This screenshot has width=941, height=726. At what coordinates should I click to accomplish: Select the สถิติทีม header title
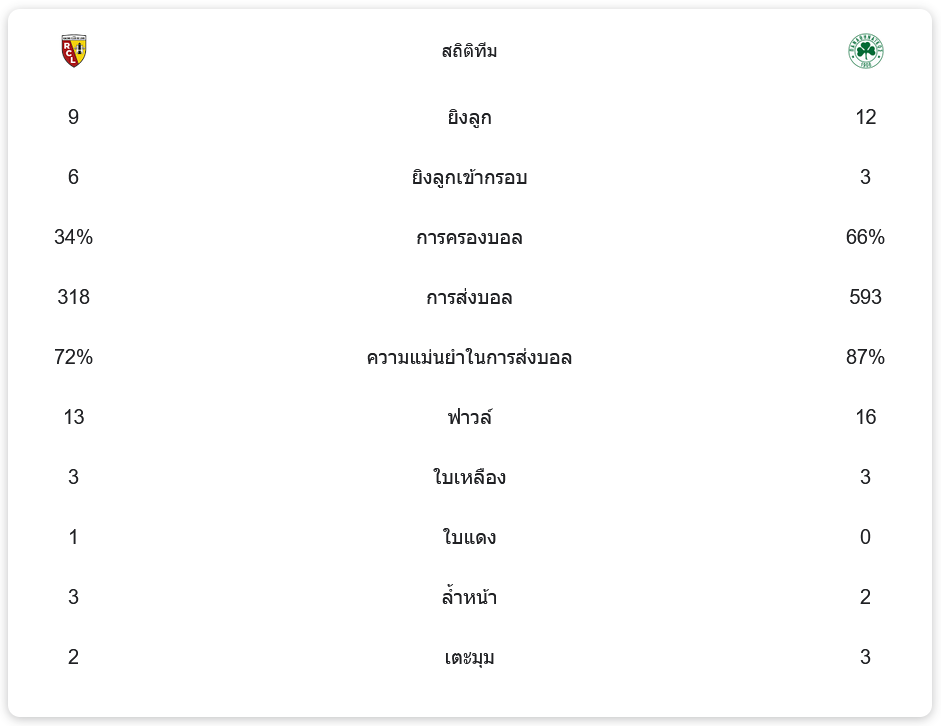(469, 51)
